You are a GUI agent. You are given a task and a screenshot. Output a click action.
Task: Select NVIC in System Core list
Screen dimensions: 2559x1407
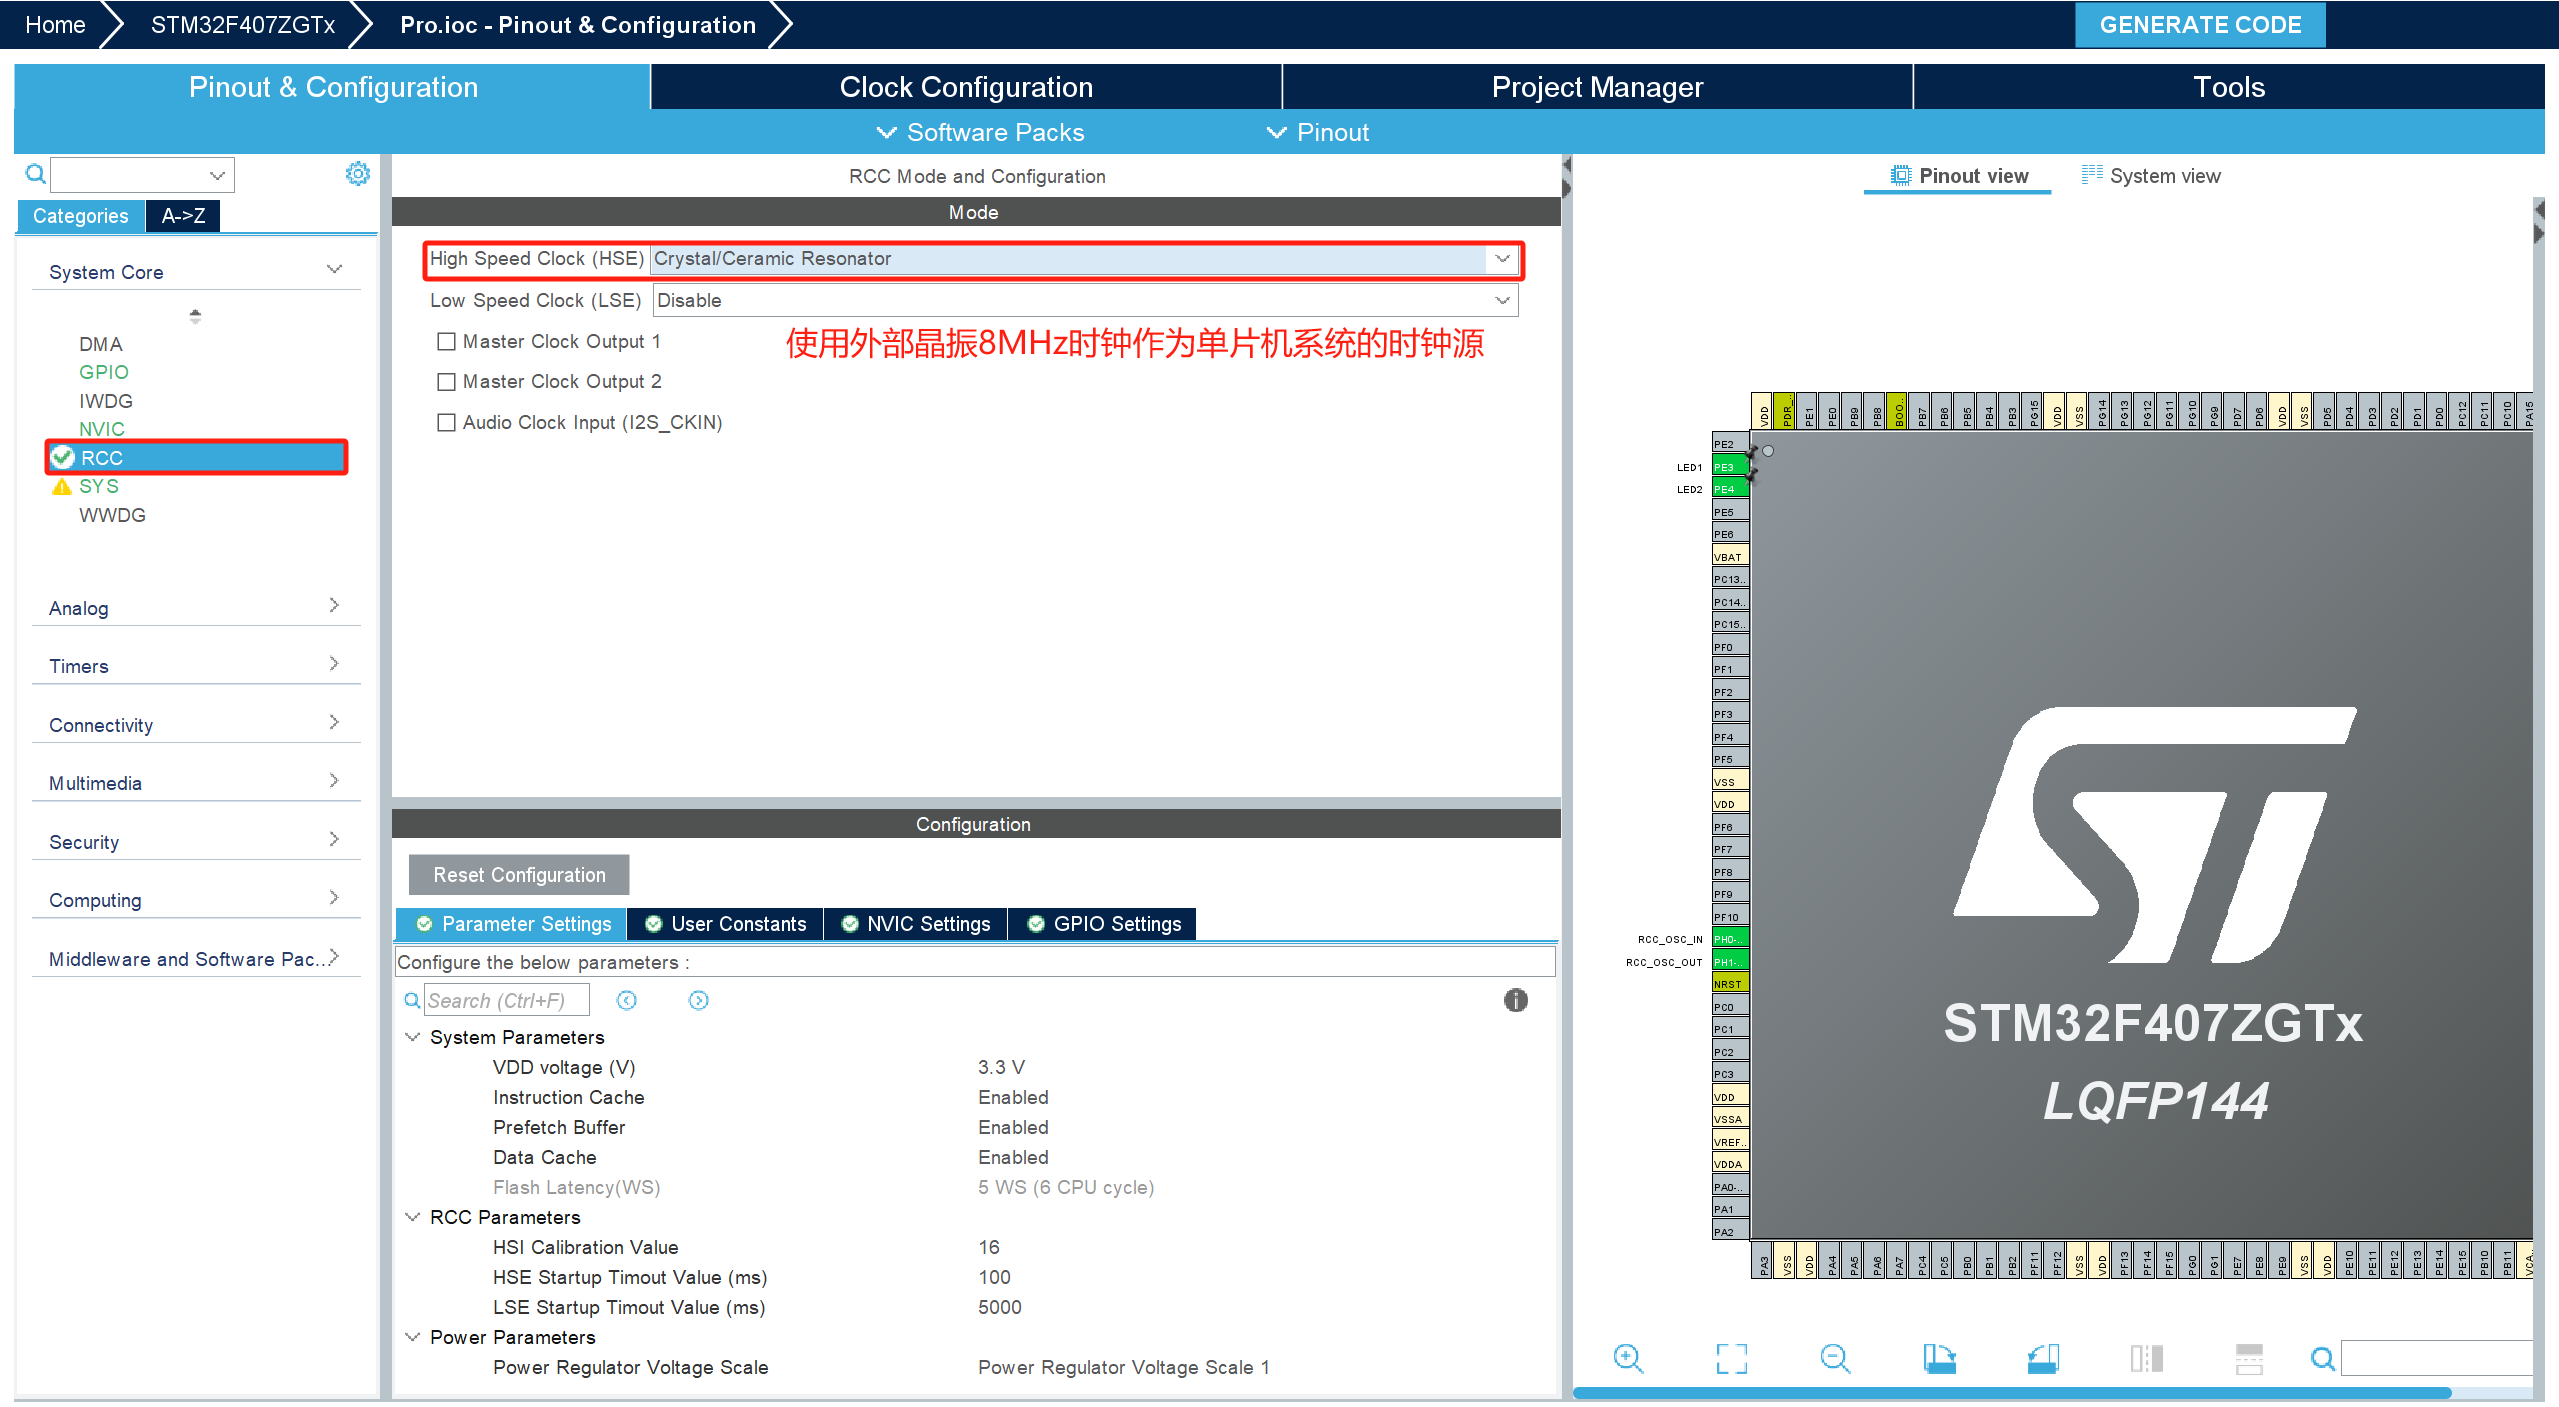(102, 429)
